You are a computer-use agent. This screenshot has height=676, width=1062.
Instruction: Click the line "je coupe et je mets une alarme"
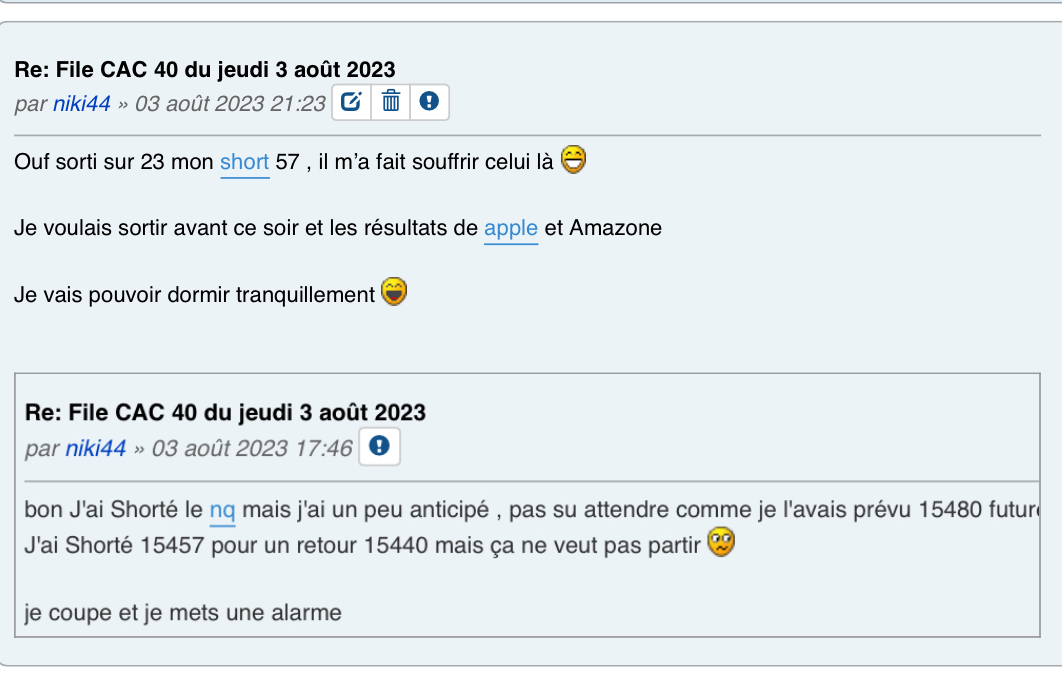click(183, 612)
